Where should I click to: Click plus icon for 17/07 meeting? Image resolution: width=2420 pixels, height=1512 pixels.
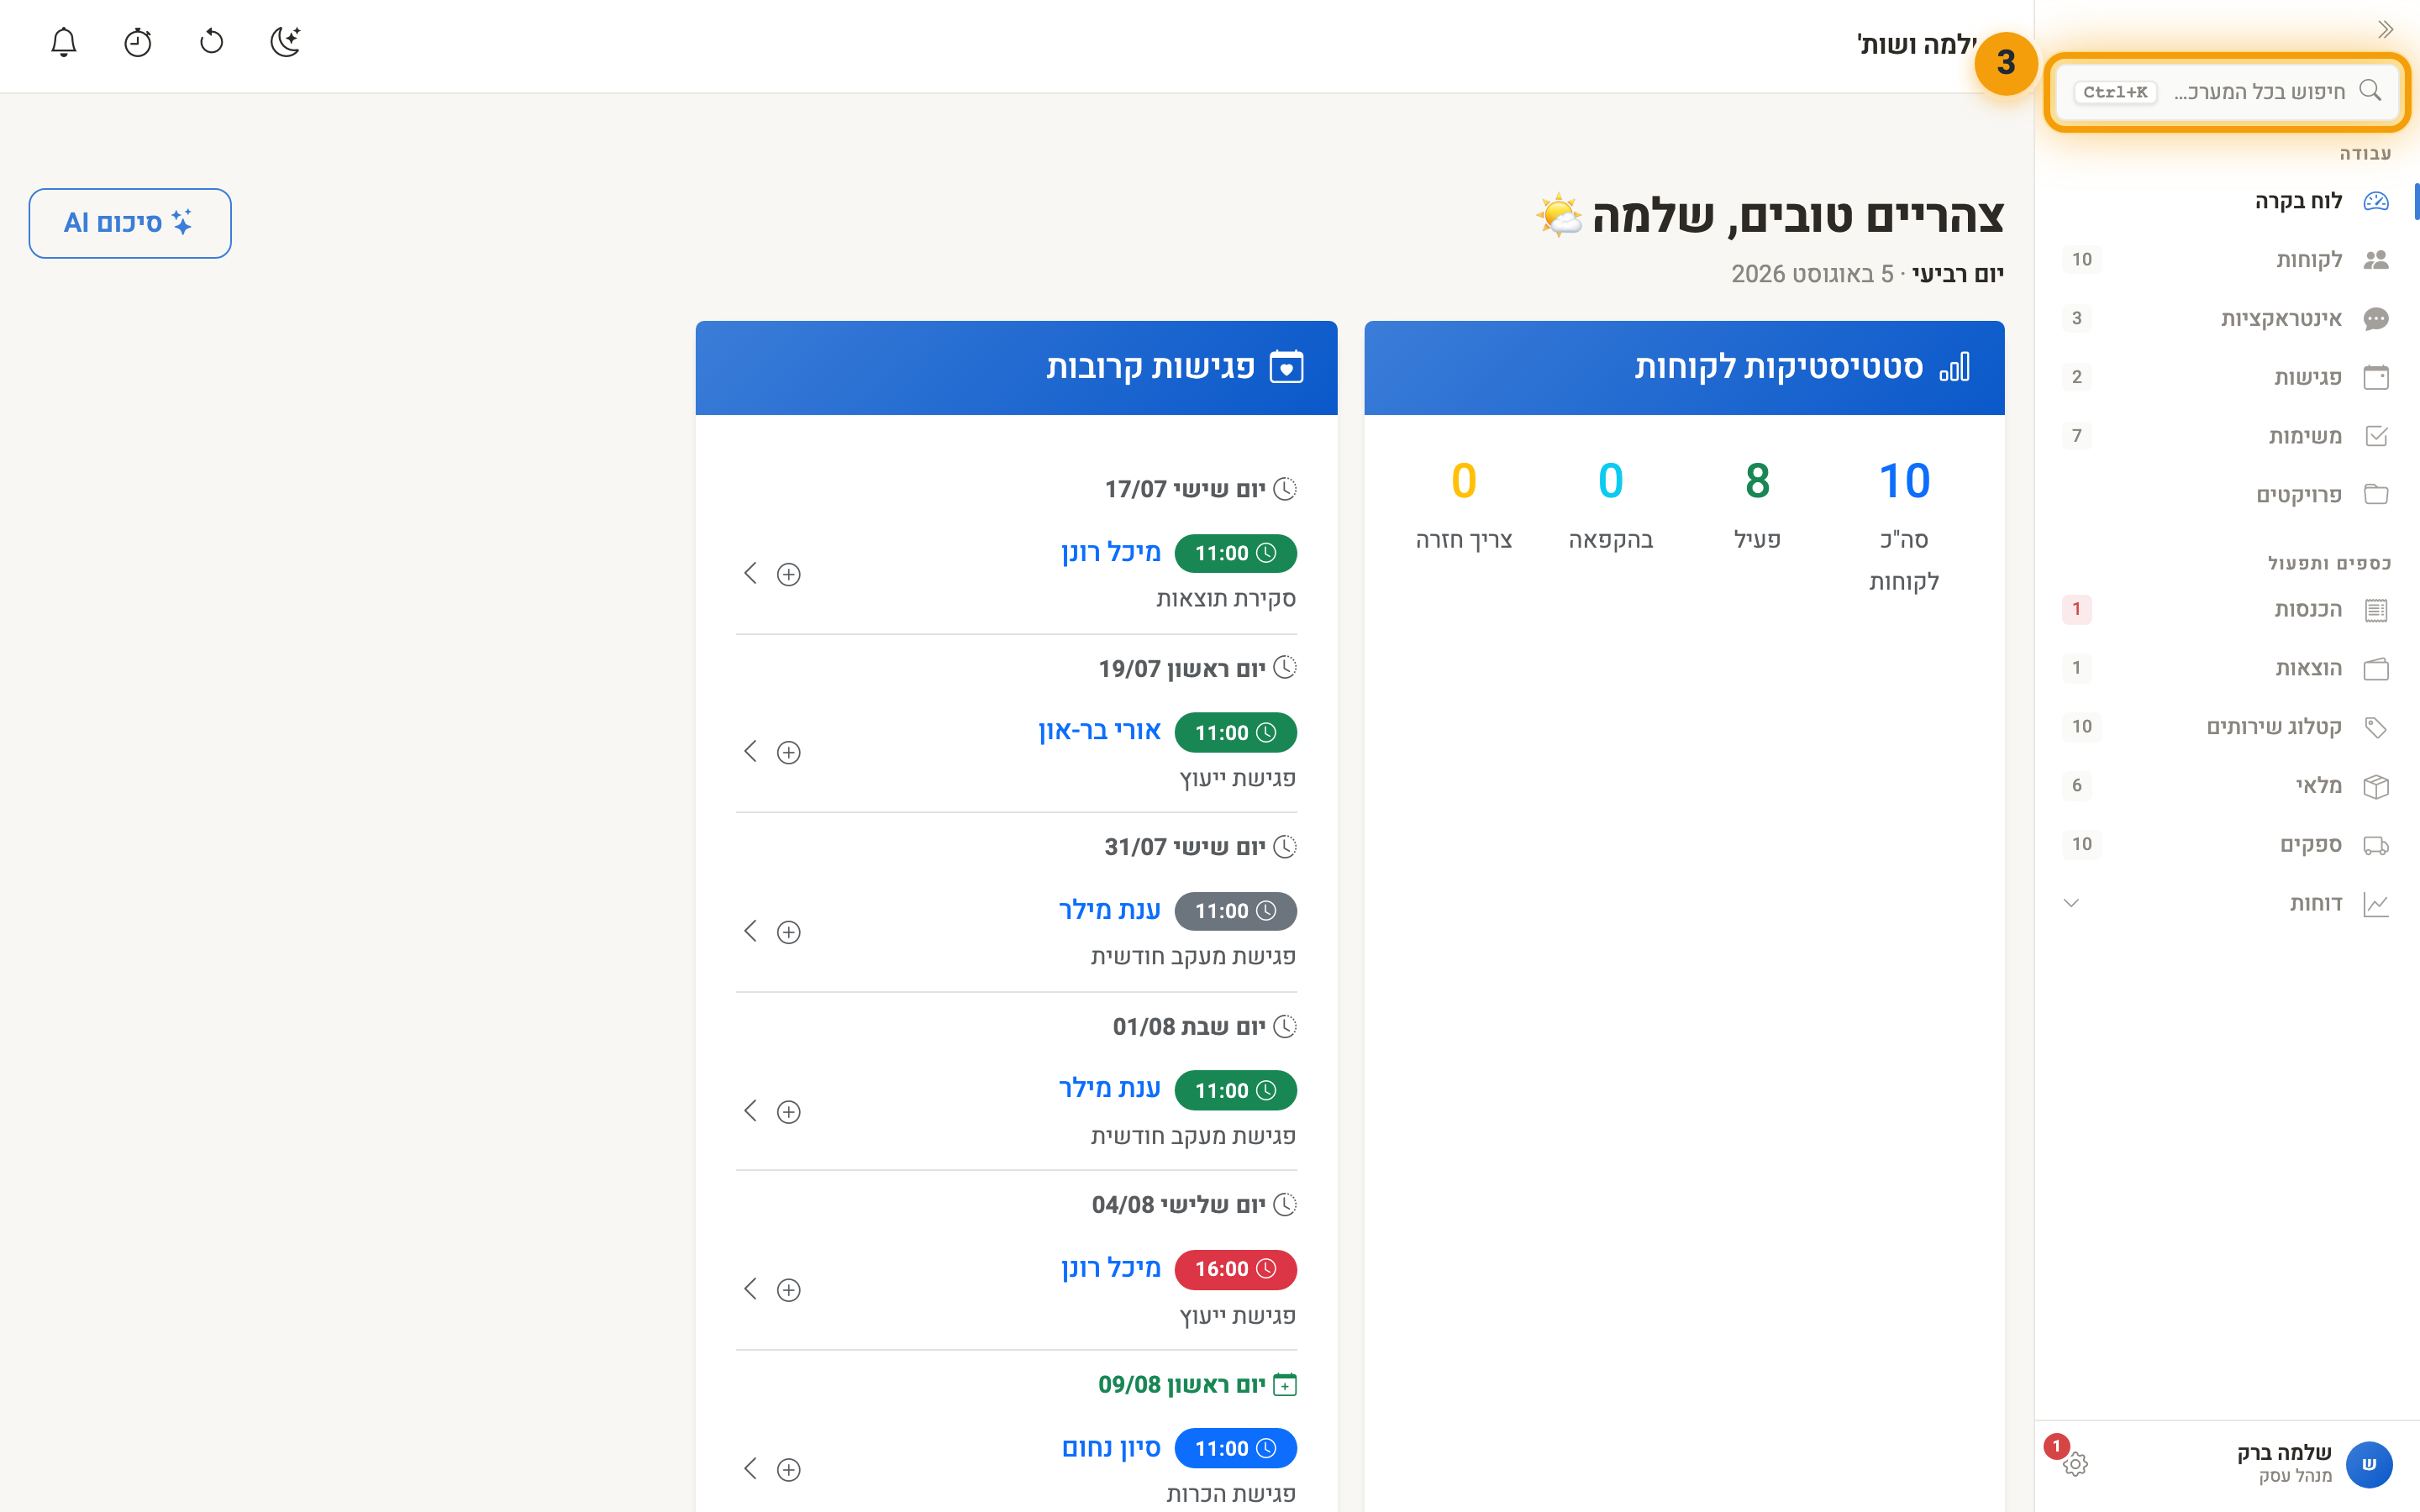coord(789,574)
